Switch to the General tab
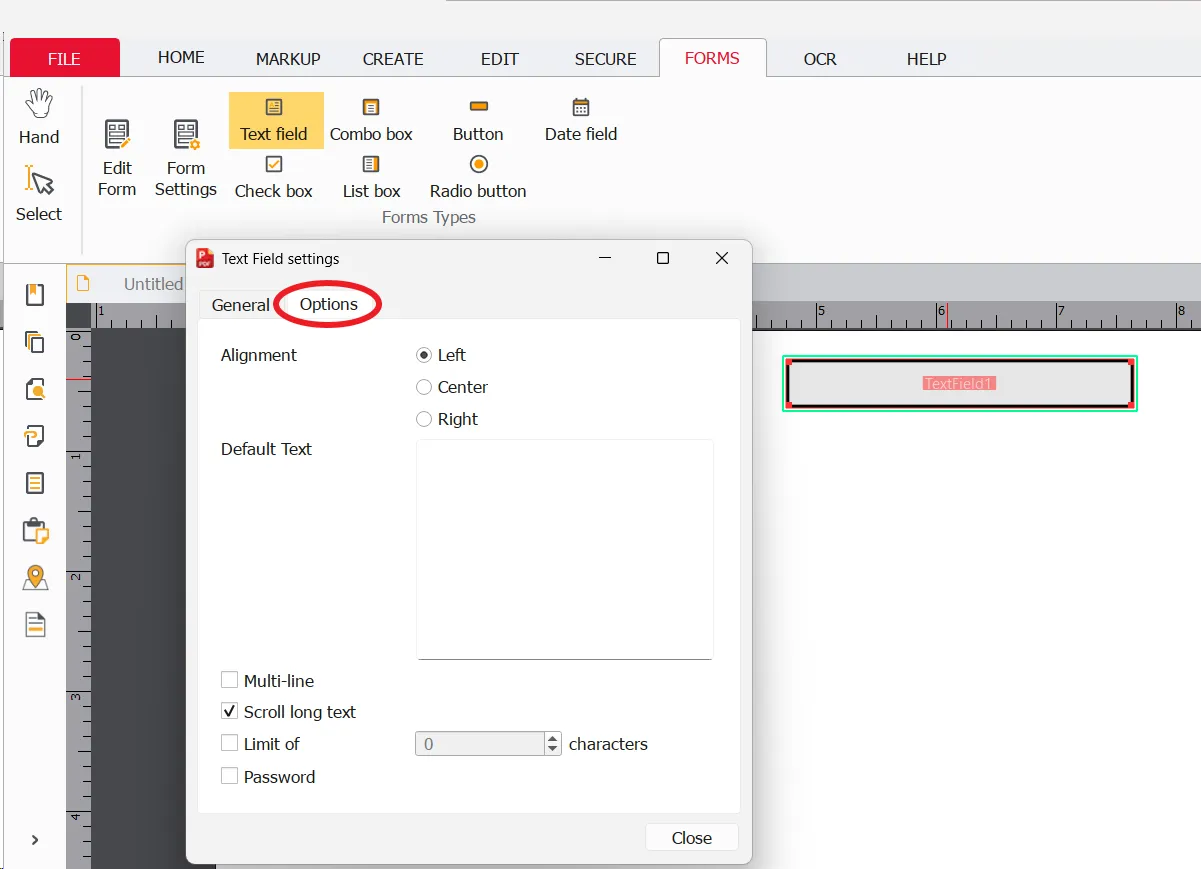Image resolution: width=1201 pixels, height=869 pixels. tap(240, 305)
